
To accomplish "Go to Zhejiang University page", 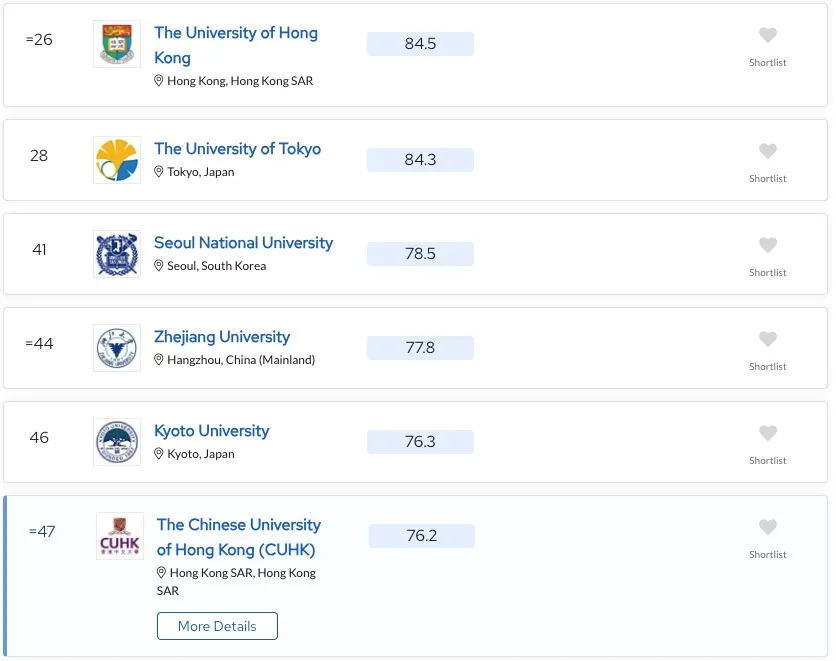I will coord(221,337).
